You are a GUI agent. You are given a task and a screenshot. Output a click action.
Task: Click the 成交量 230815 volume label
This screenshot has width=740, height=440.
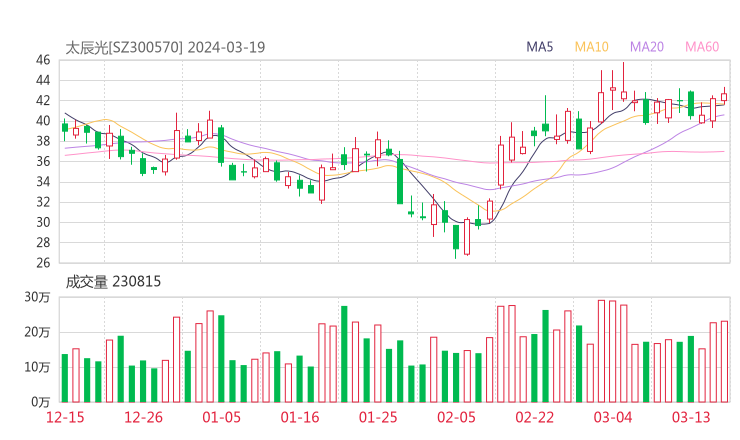(113, 282)
